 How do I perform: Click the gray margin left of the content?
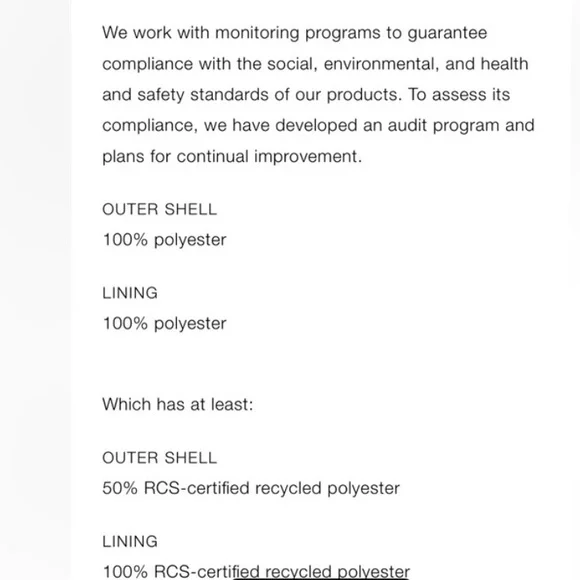point(35,290)
